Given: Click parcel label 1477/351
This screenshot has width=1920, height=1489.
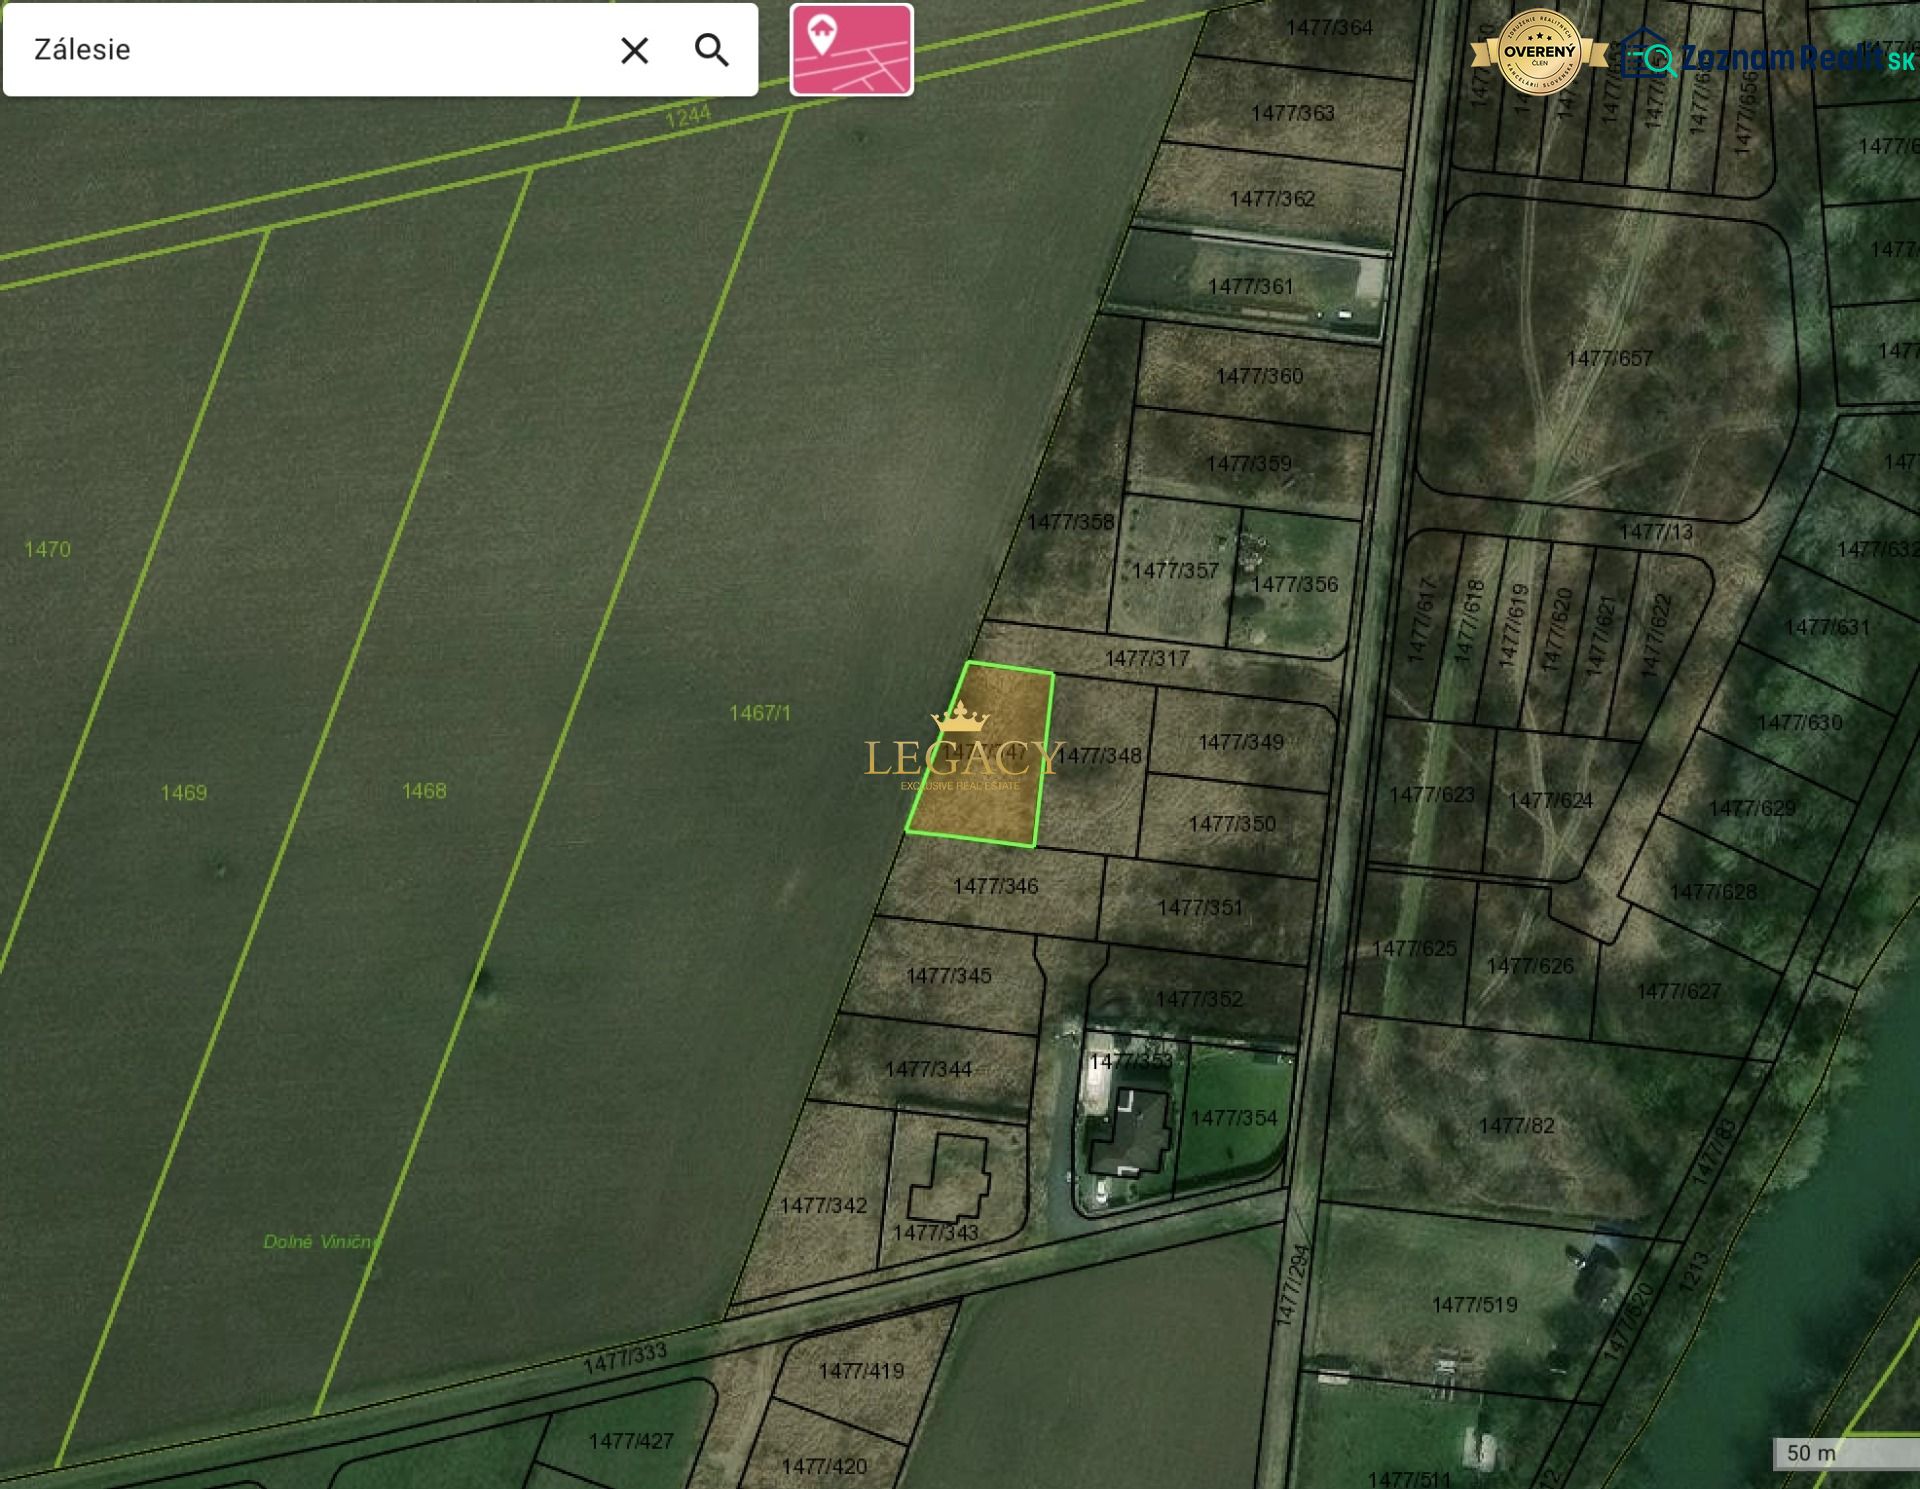Looking at the screenshot, I should coord(1200,907).
